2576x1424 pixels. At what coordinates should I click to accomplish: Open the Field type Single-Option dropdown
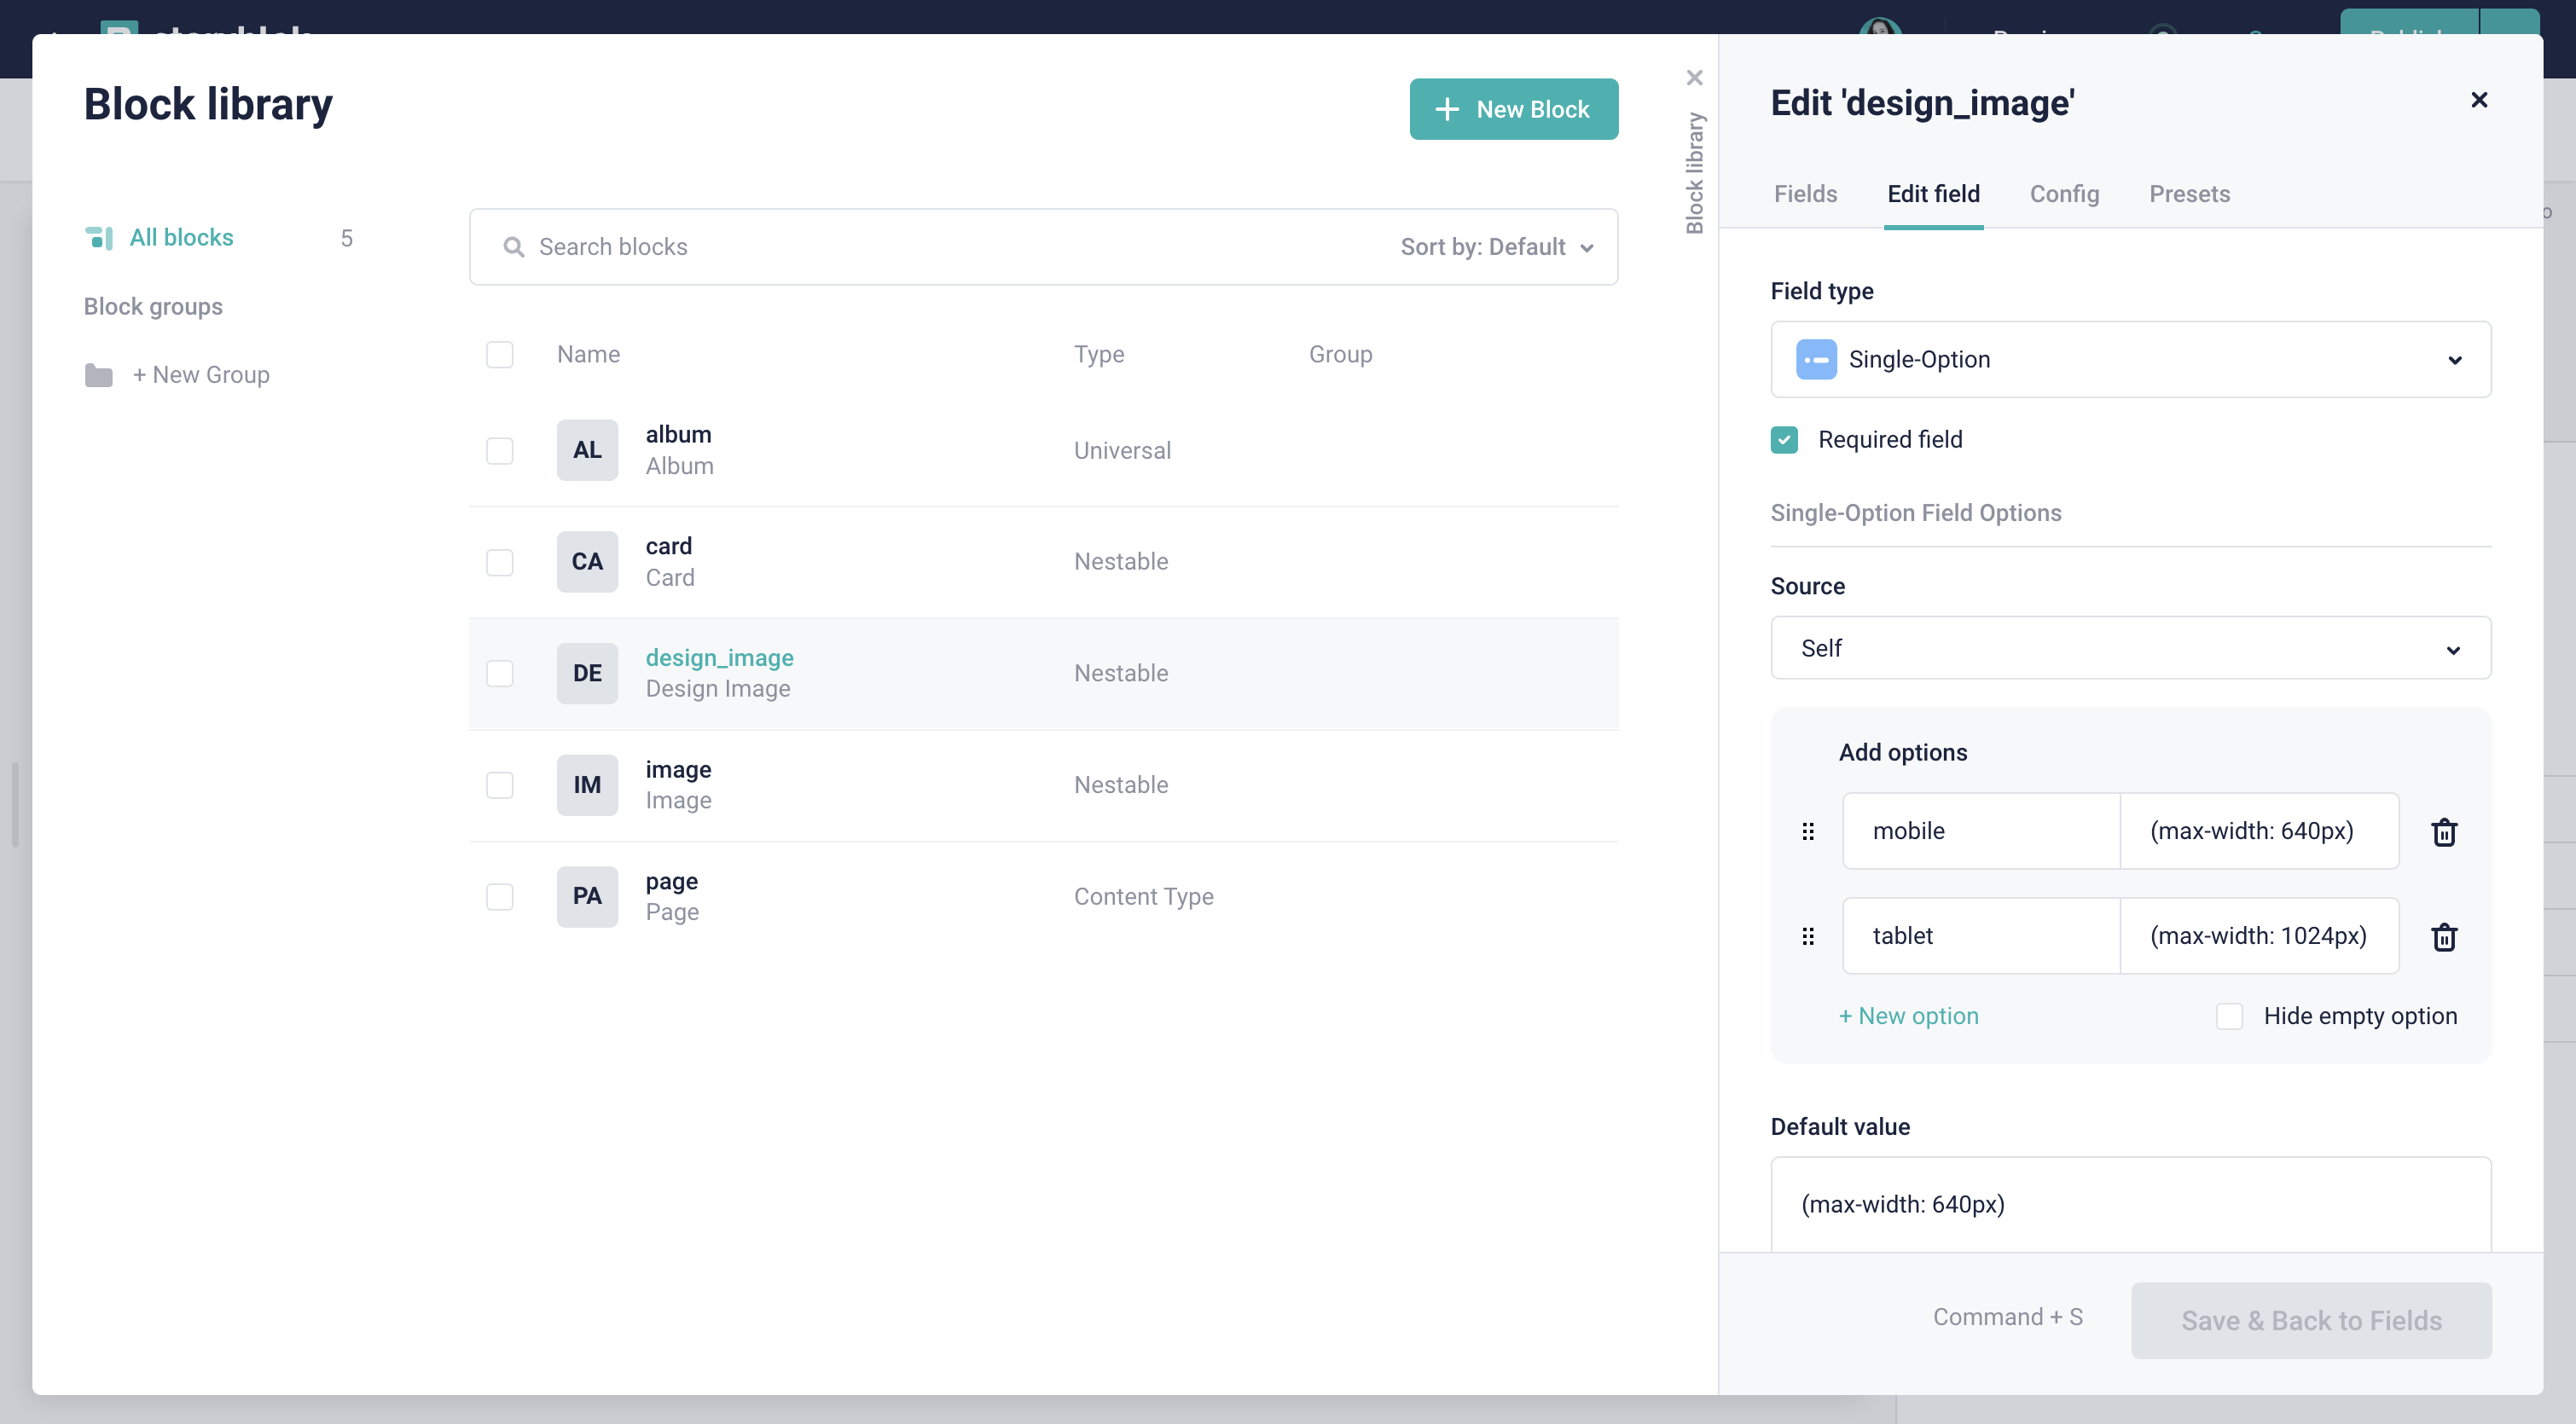pos(2130,360)
